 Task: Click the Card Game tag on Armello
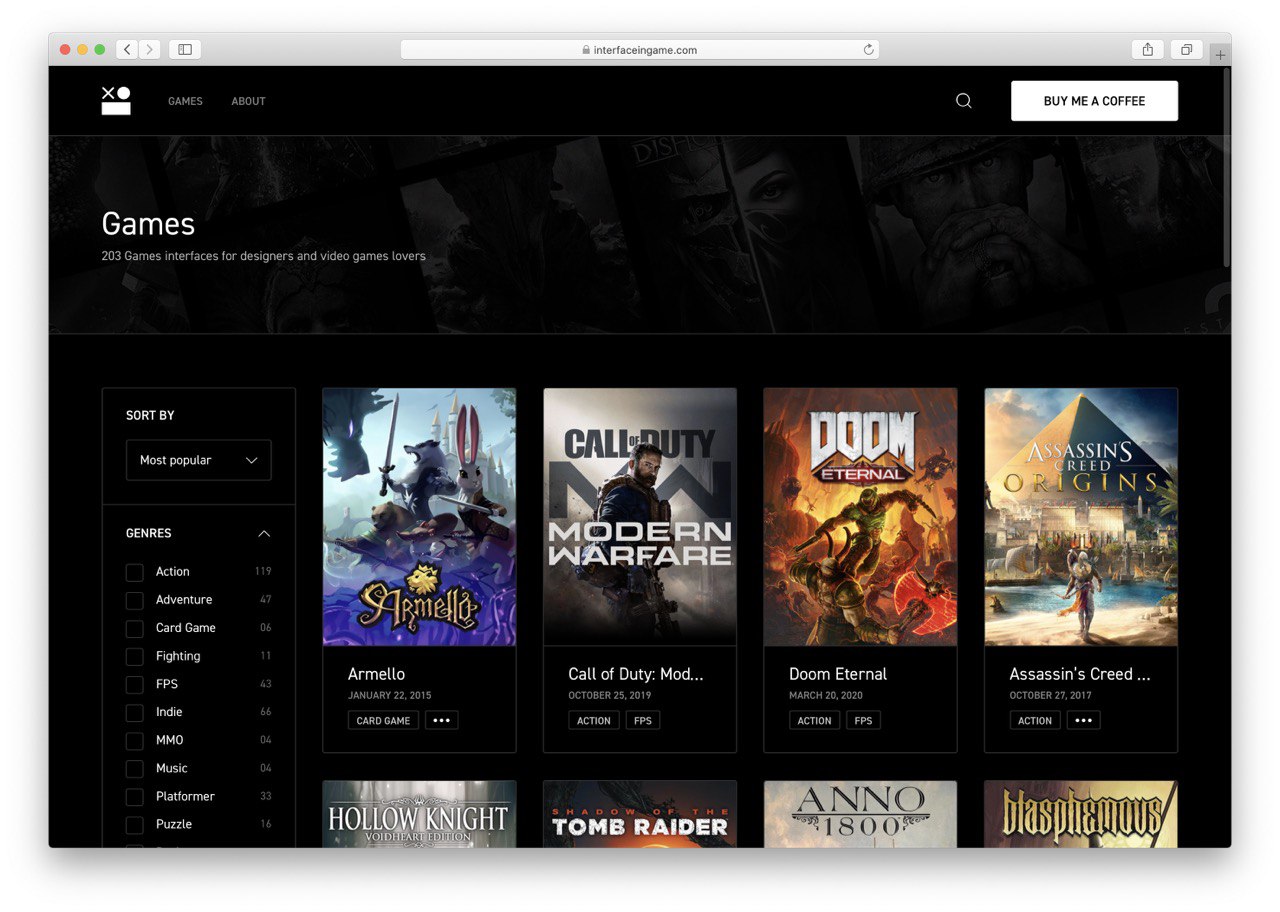click(383, 720)
